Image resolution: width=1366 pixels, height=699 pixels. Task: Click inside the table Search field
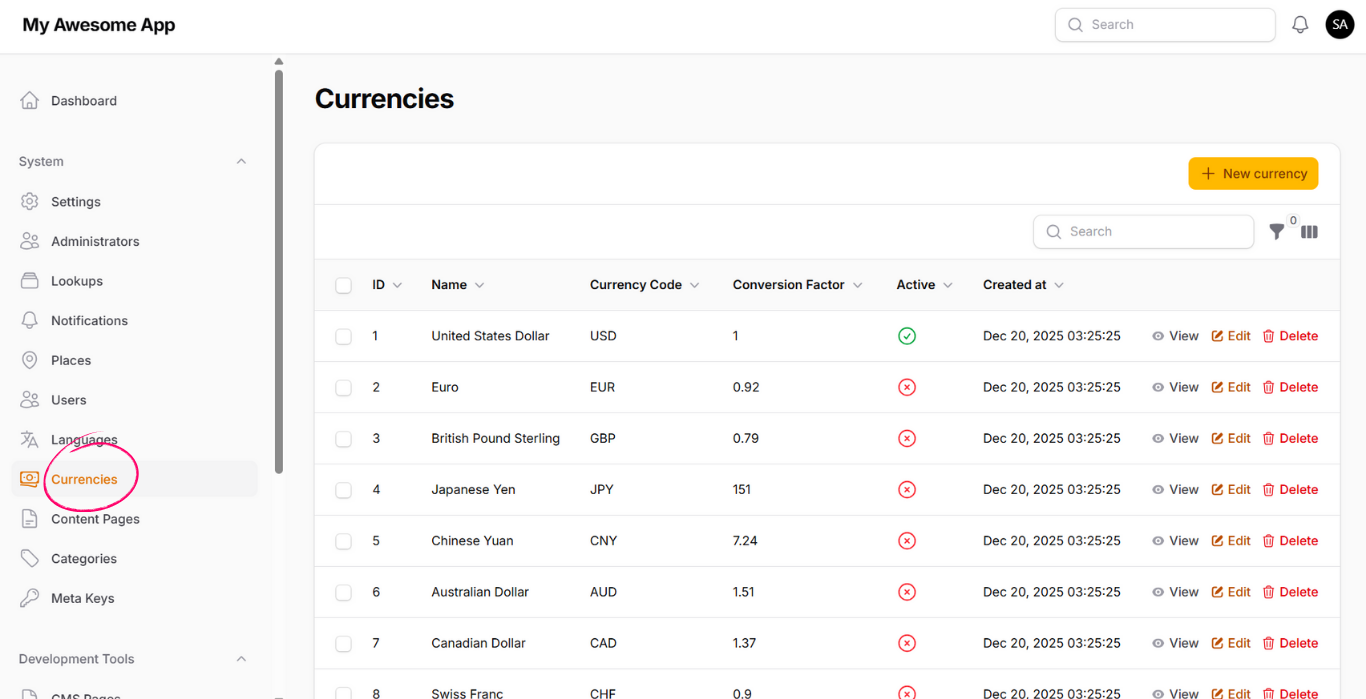tap(1143, 231)
